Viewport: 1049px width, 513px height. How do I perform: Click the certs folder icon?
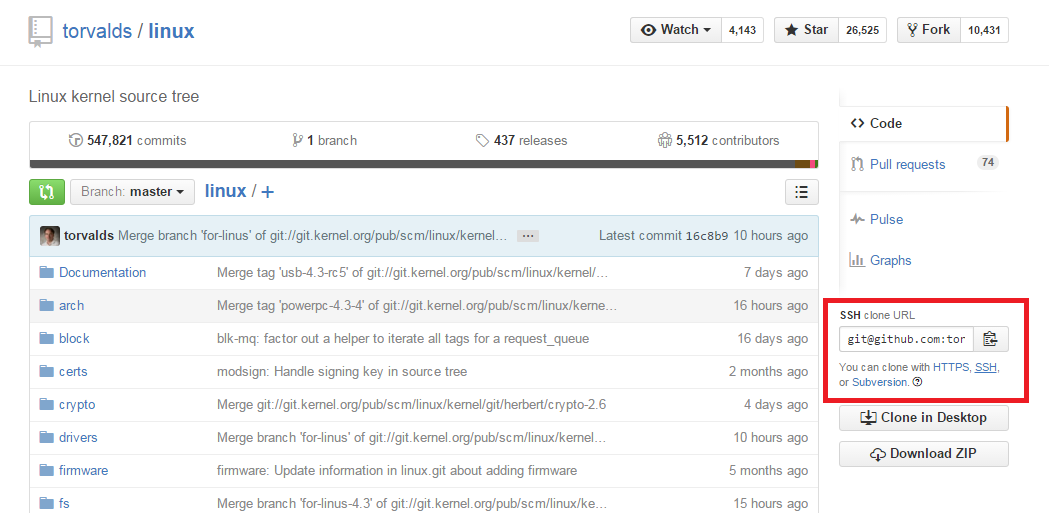point(46,371)
